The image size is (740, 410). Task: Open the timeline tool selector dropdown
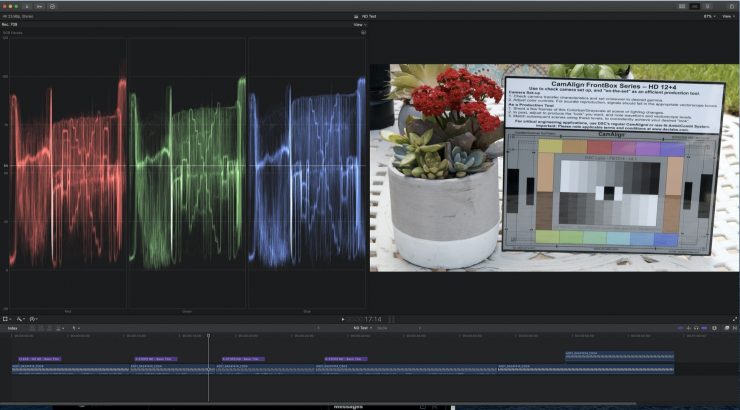tap(76, 327)
